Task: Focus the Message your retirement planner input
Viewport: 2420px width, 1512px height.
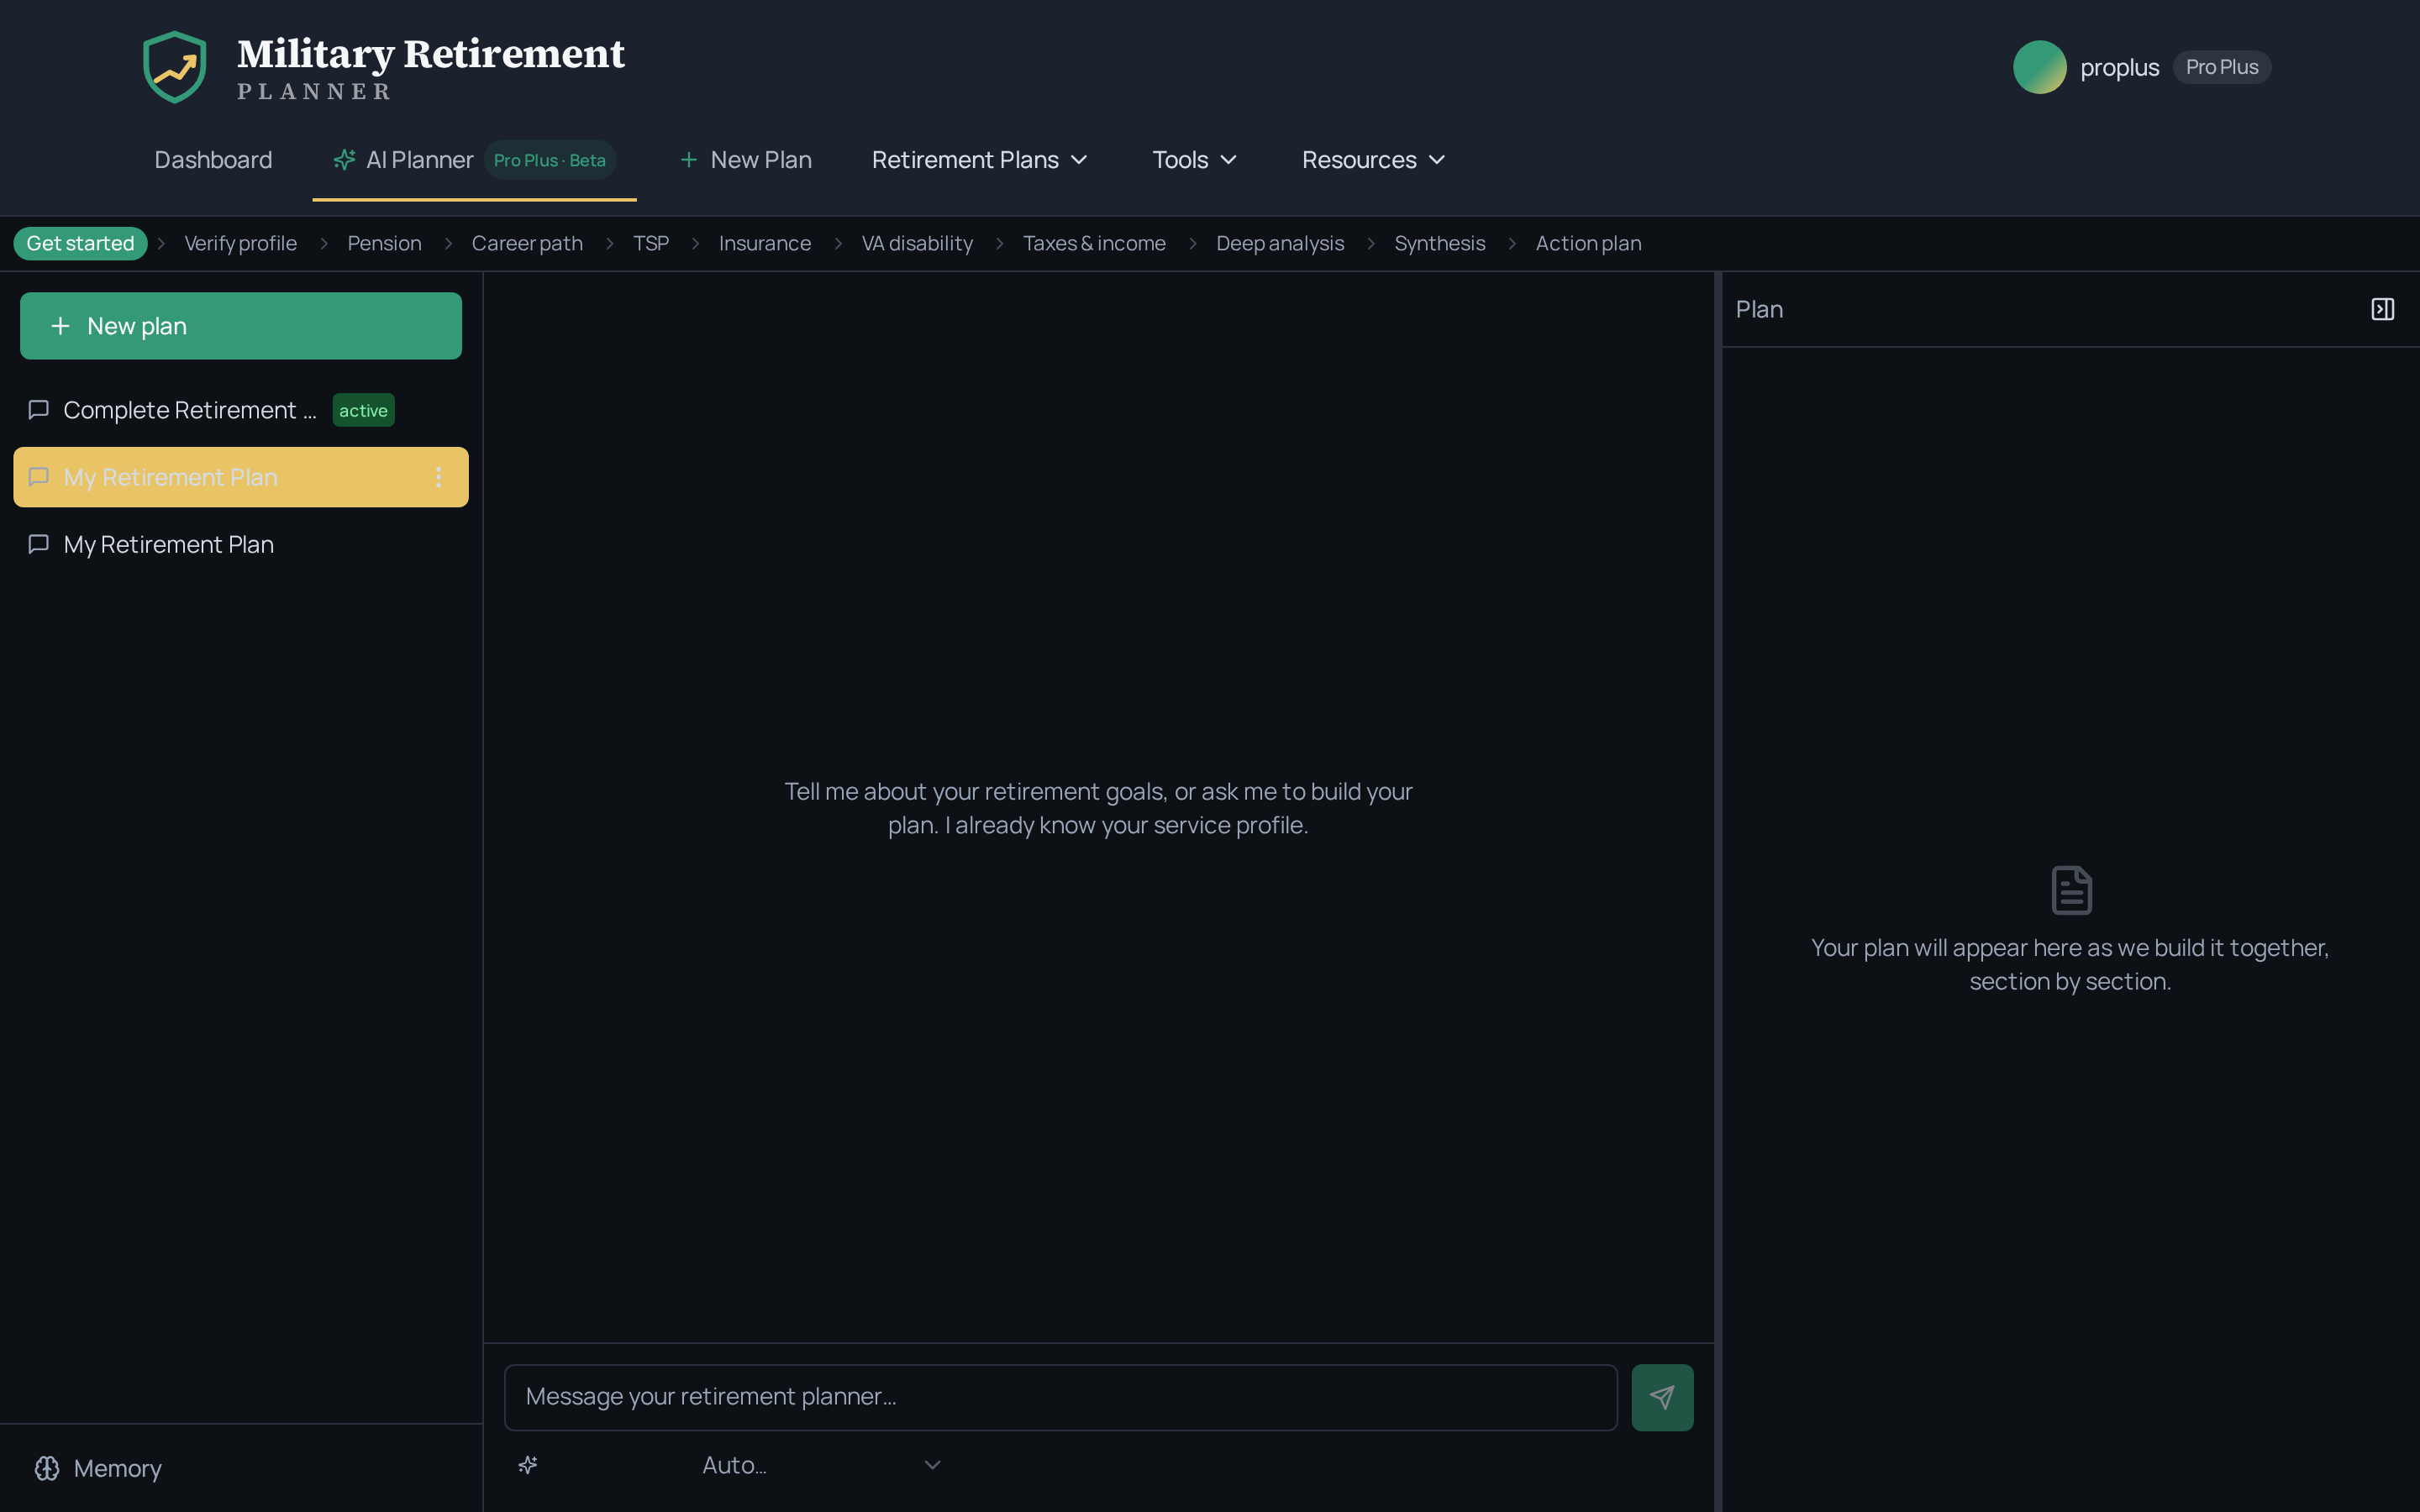Action: (1061, 1397)
